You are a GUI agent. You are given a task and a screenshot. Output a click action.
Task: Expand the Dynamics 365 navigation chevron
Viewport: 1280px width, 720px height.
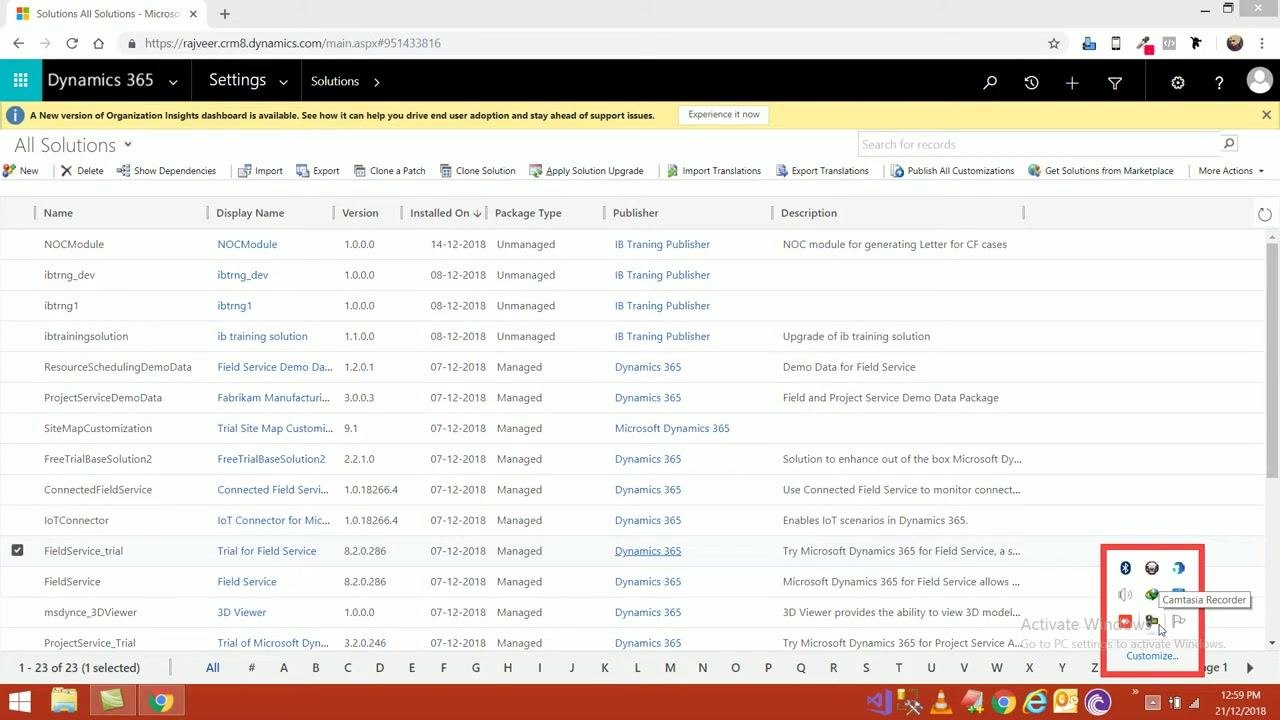pos(173,83)
